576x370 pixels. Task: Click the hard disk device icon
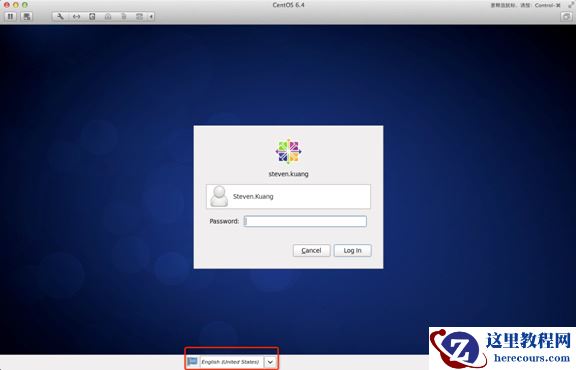[x=92, y=17]
